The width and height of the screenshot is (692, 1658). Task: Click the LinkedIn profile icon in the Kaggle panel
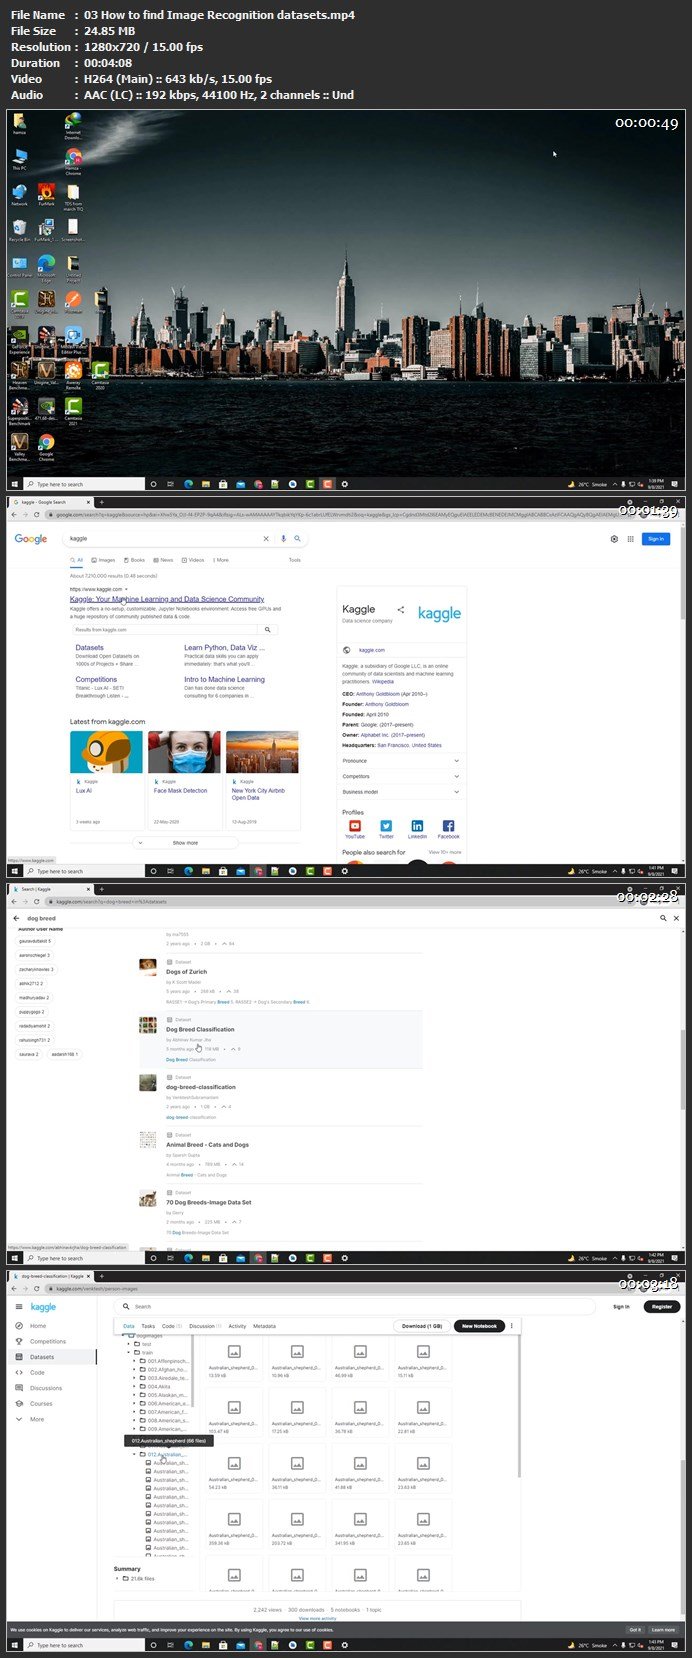417,828
